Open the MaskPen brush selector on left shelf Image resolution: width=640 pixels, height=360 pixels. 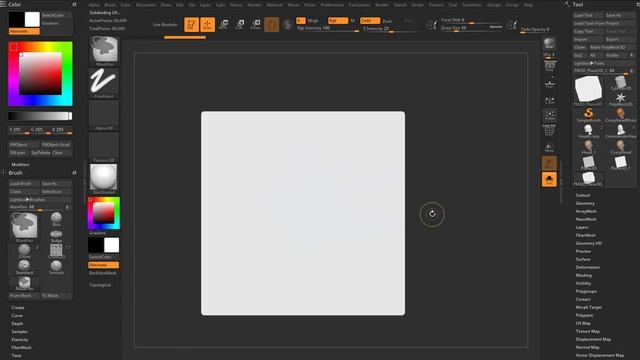tap(104, 51)
